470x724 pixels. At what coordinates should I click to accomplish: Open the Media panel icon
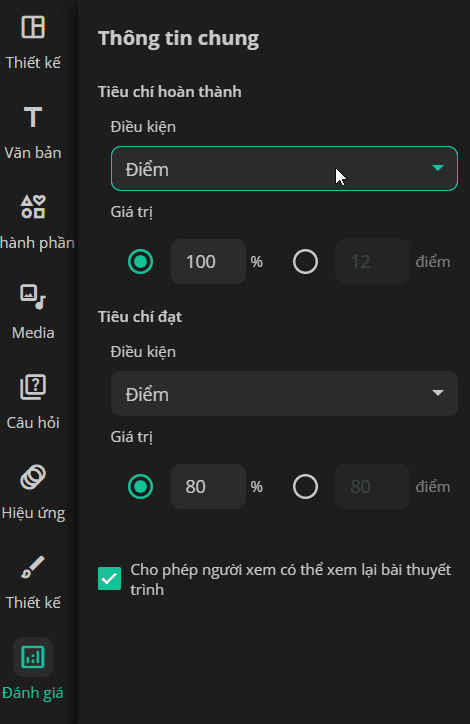33,296
